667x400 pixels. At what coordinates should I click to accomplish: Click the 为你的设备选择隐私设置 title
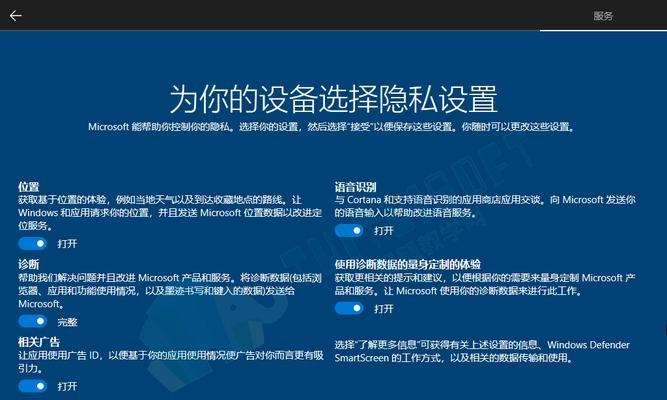(x=334, y=99)
